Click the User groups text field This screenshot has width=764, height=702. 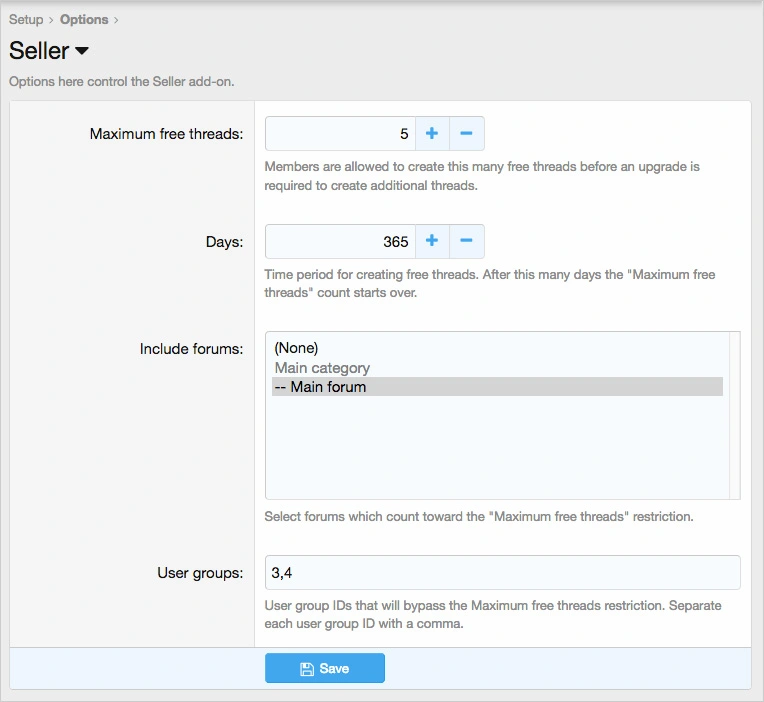(502, 573)
